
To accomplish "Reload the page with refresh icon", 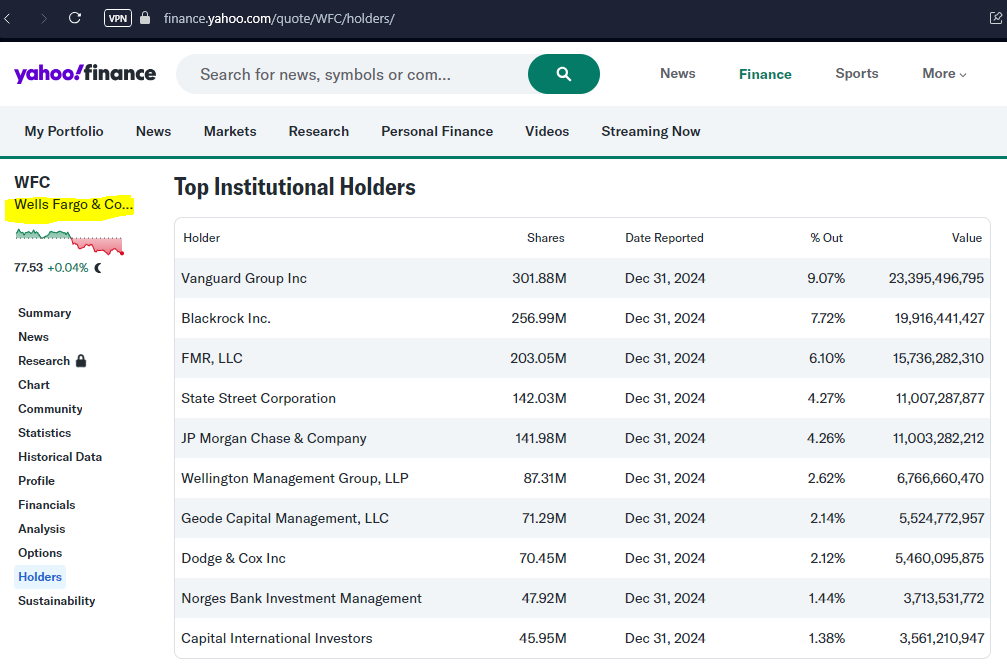I will pyautogui.click(x=75, y=18).
